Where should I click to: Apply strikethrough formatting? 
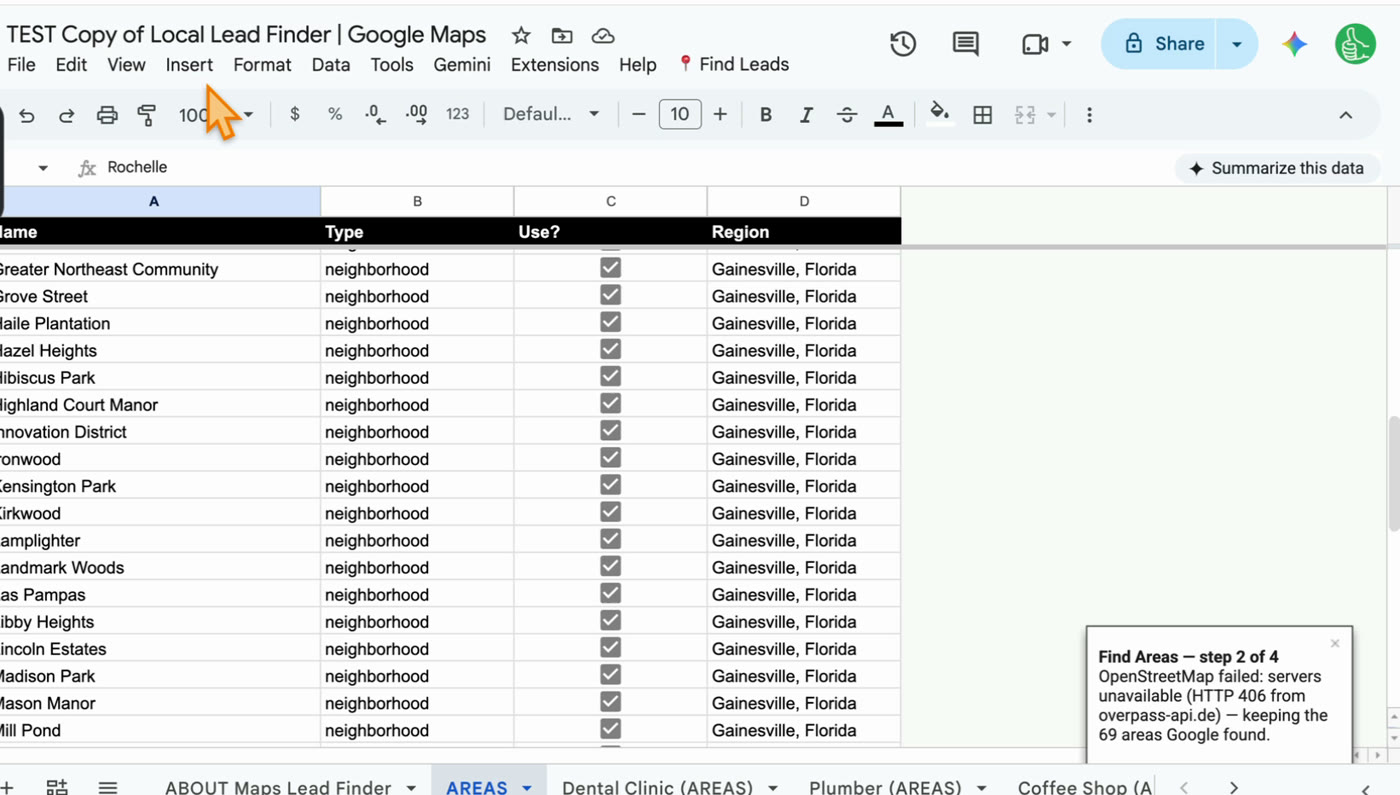point(847,115)
